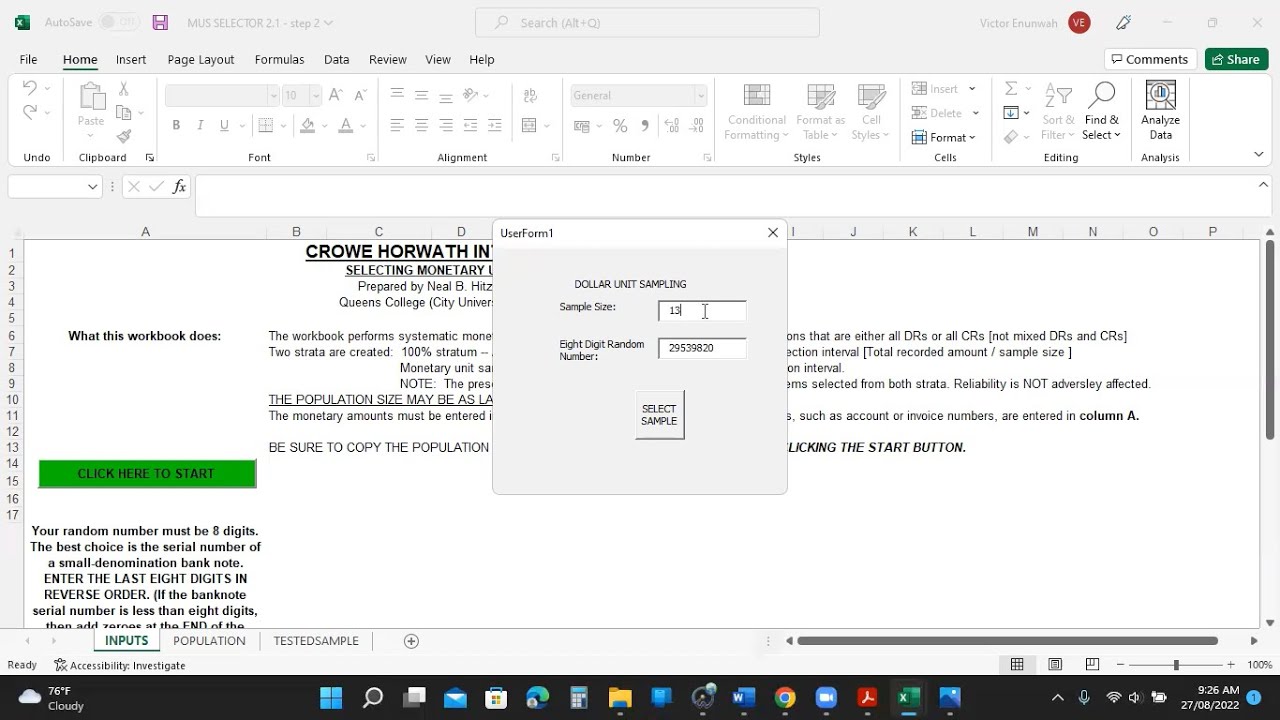
Task: Open Format as Table menu
Action: pos(820,112)
